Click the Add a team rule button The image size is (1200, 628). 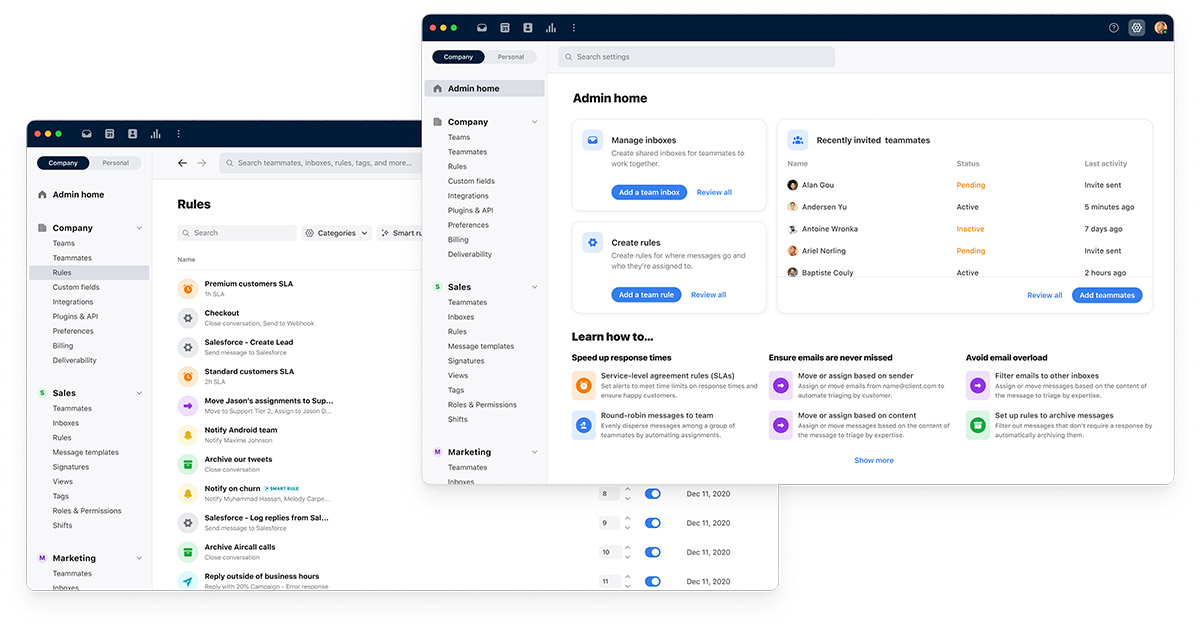pos(646,295)
